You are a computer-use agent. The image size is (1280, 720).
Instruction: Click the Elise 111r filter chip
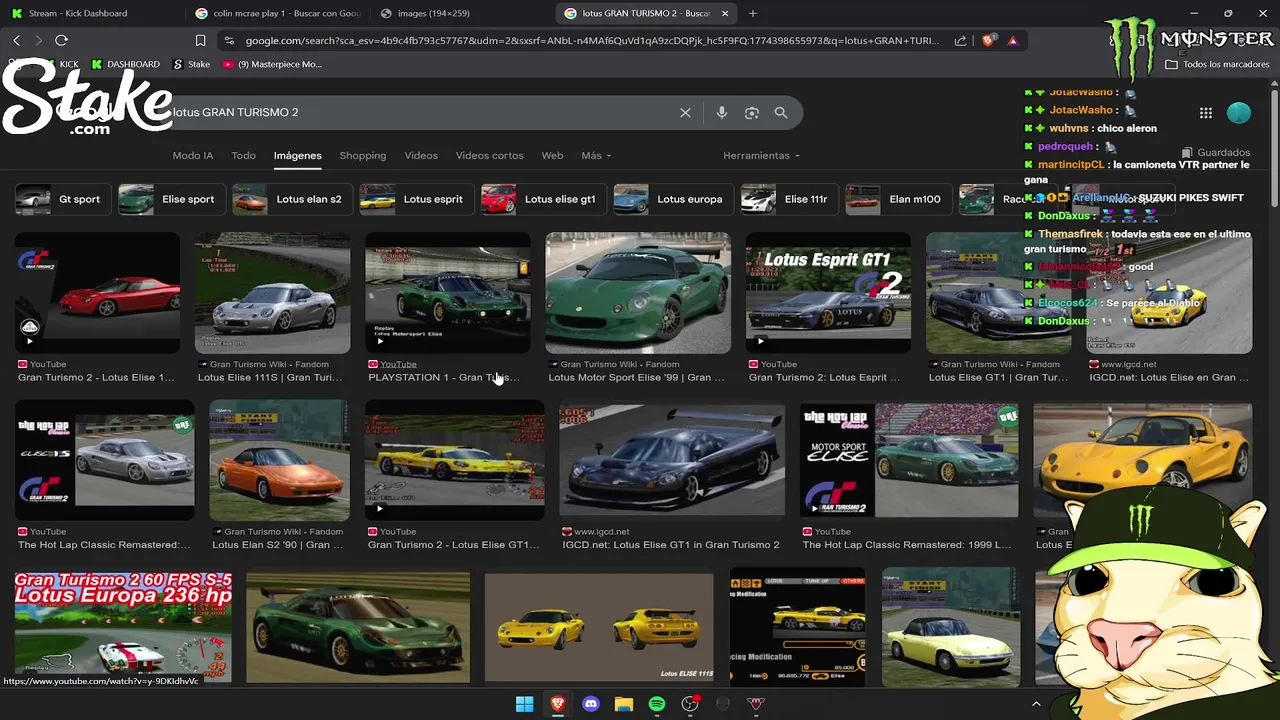coord(788,199)
